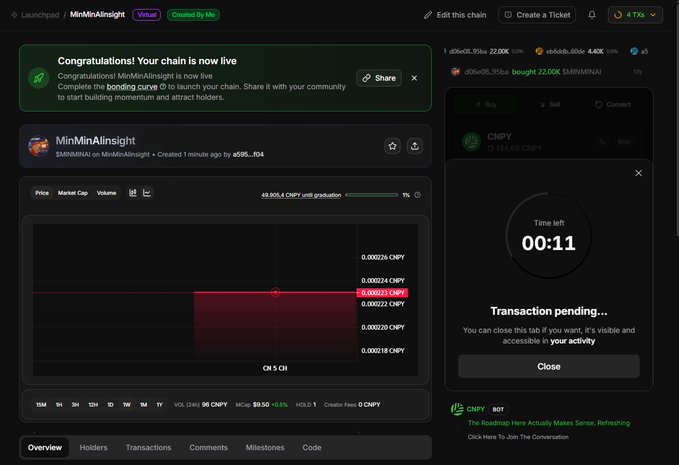
Task: Click the graduation progress bar
Action: (372, 195)
